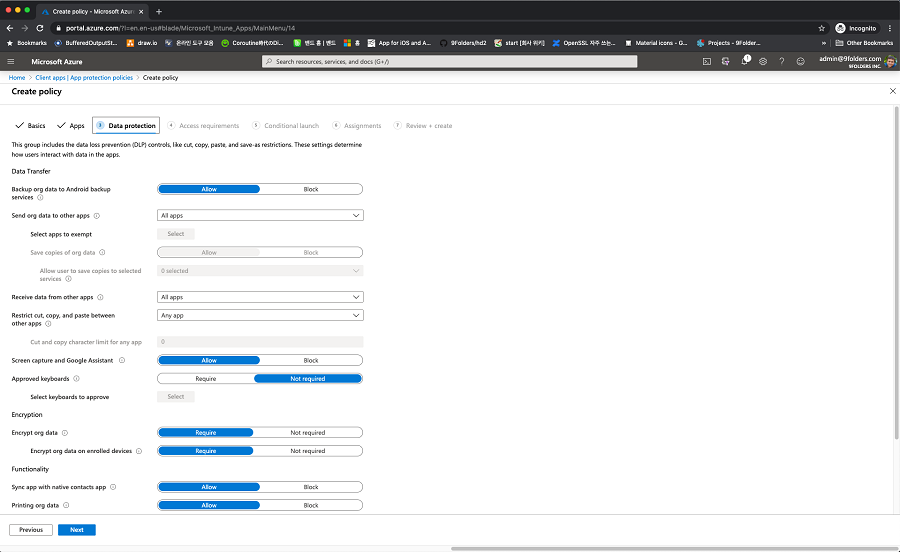The image size is (900, 552).
Task: Go to the Apps step tab
Action: coord(71,126)
